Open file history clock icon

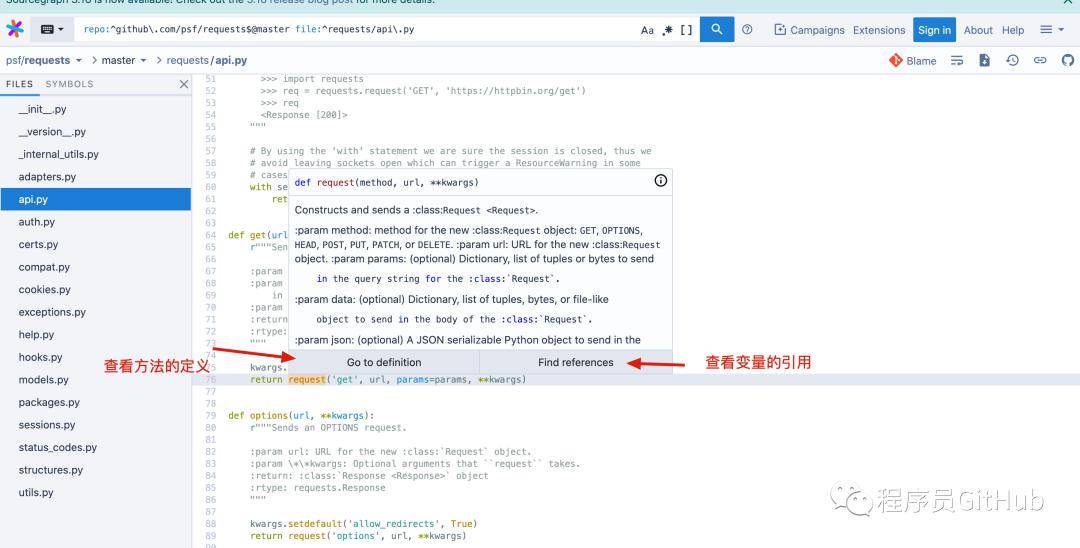pos(1012,61)
